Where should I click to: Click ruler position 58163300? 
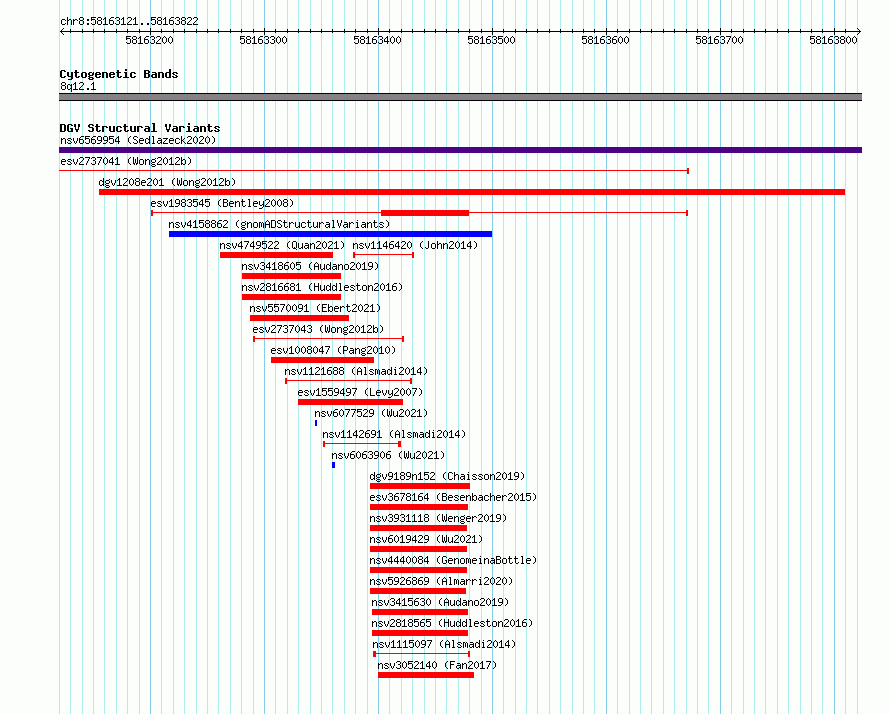263,40
